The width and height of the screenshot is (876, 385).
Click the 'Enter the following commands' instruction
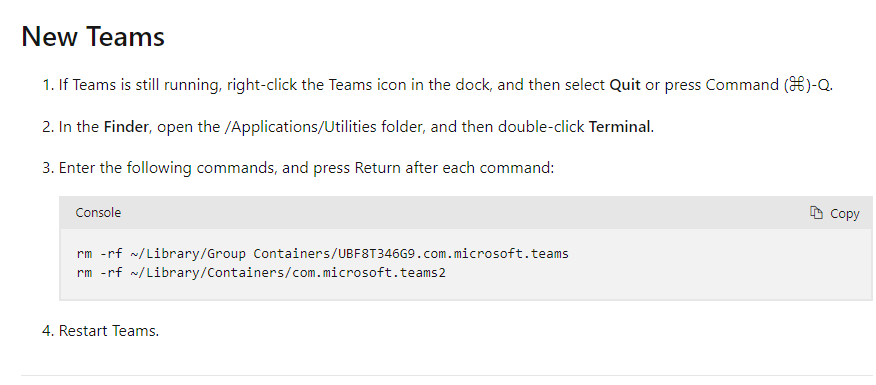(x=167, y=168)
